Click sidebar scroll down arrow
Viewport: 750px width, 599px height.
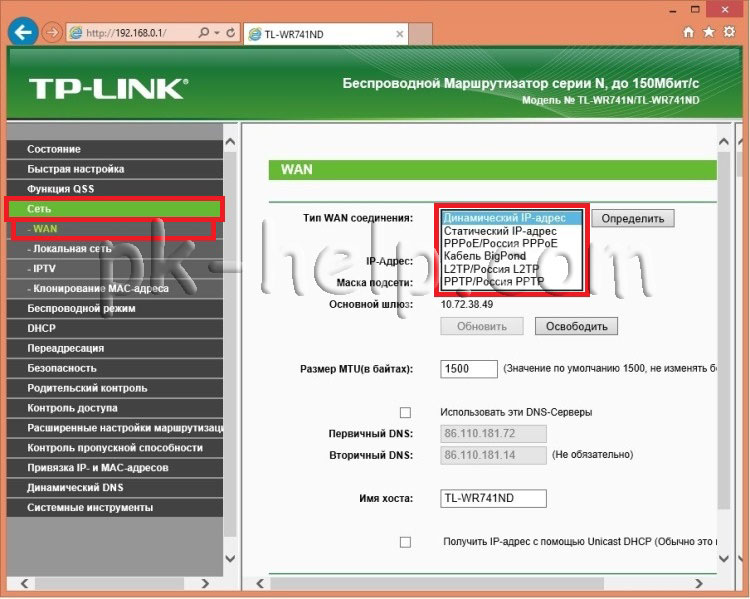coord(231,558)
